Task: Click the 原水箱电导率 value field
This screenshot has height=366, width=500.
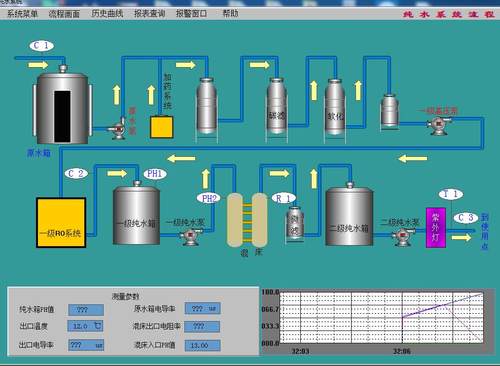Action: point(203,309)
